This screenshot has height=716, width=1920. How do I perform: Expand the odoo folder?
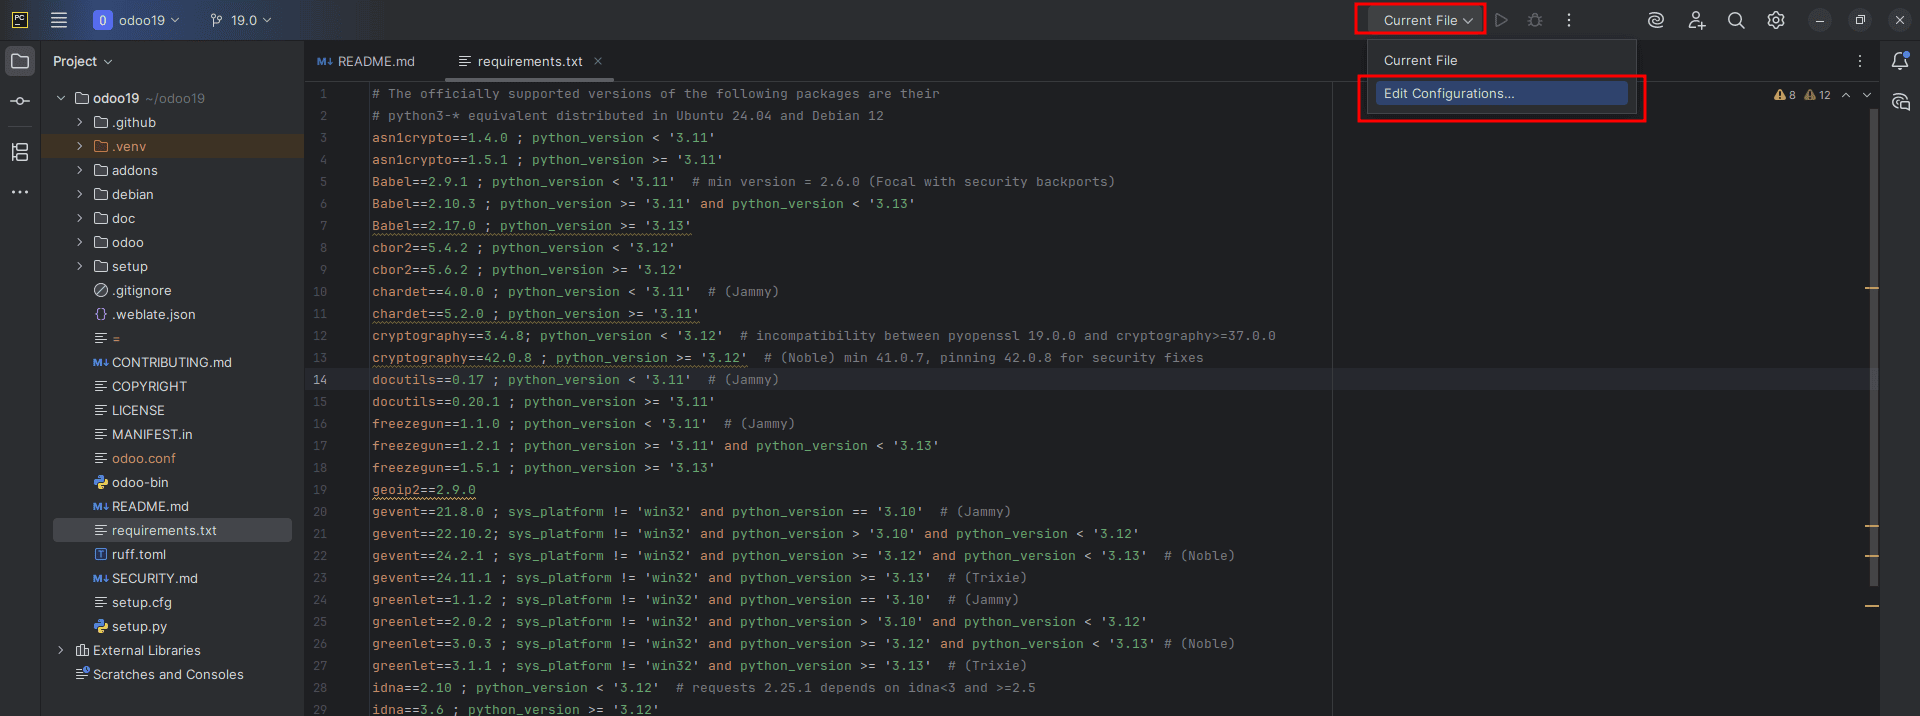pyautogui.click(x=80, y=242)
